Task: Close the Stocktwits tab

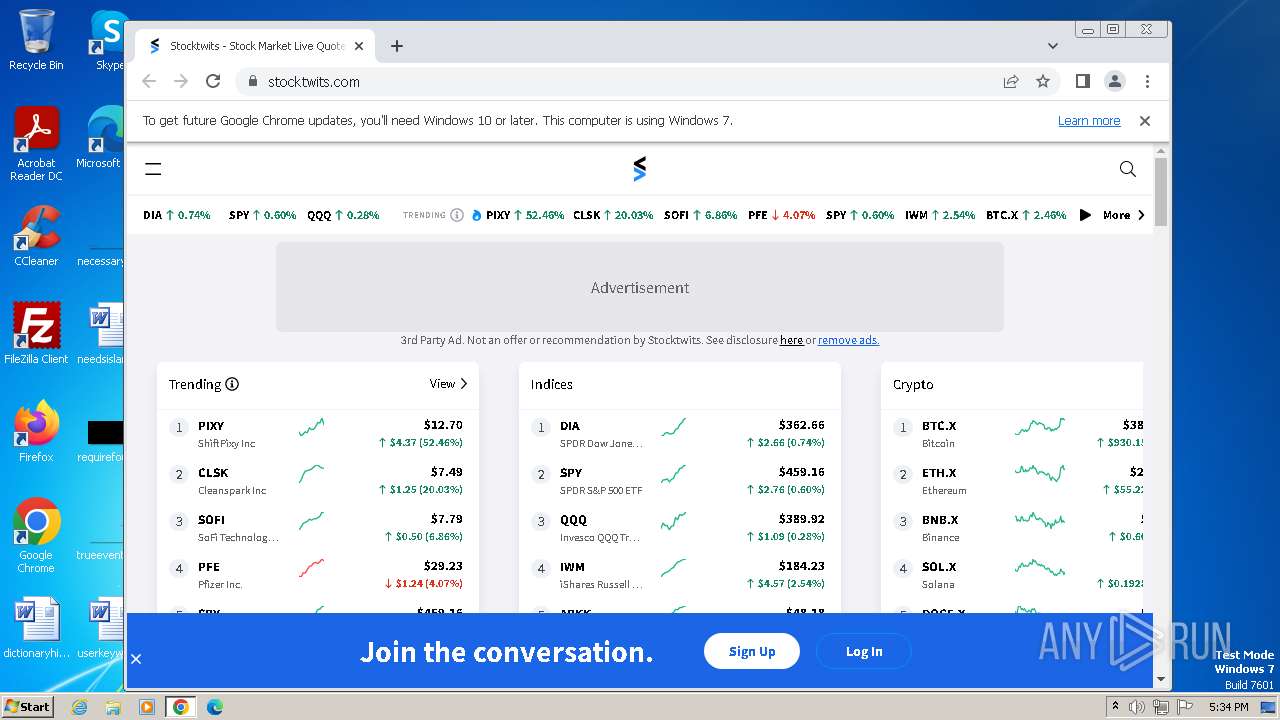Action: tap(359, 46)
